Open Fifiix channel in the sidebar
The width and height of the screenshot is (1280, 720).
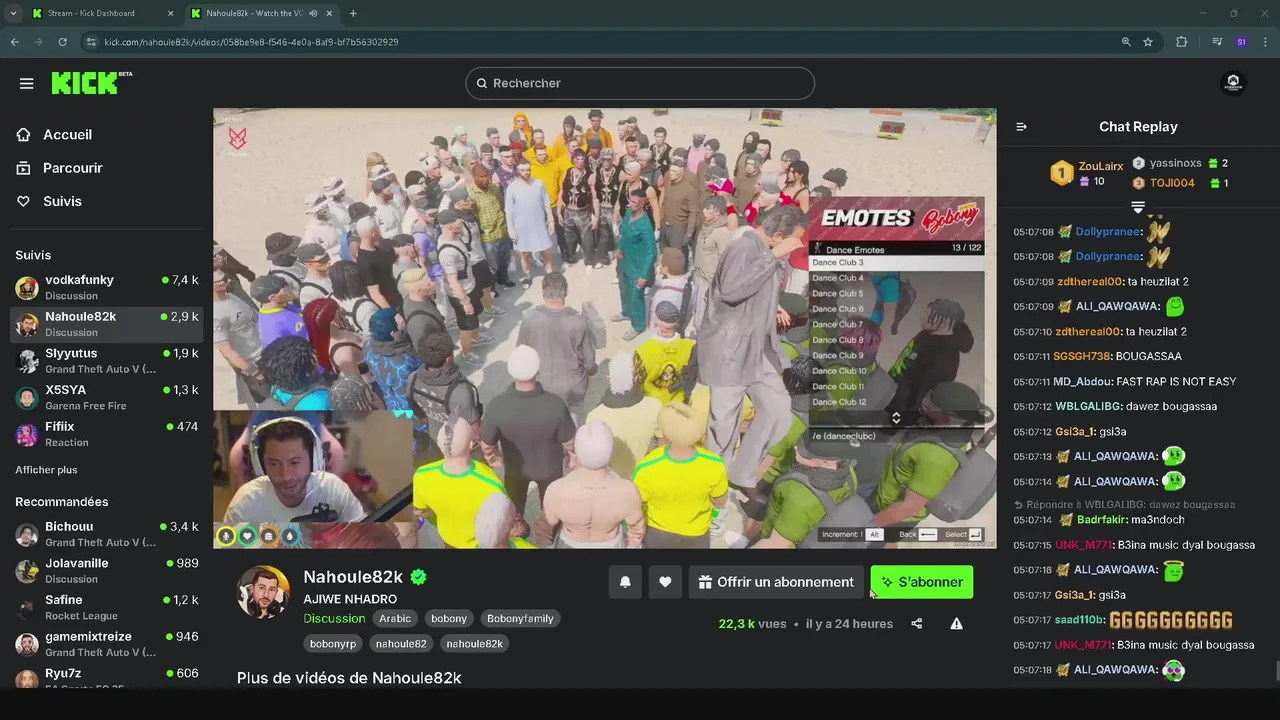[x=106, y=434]
